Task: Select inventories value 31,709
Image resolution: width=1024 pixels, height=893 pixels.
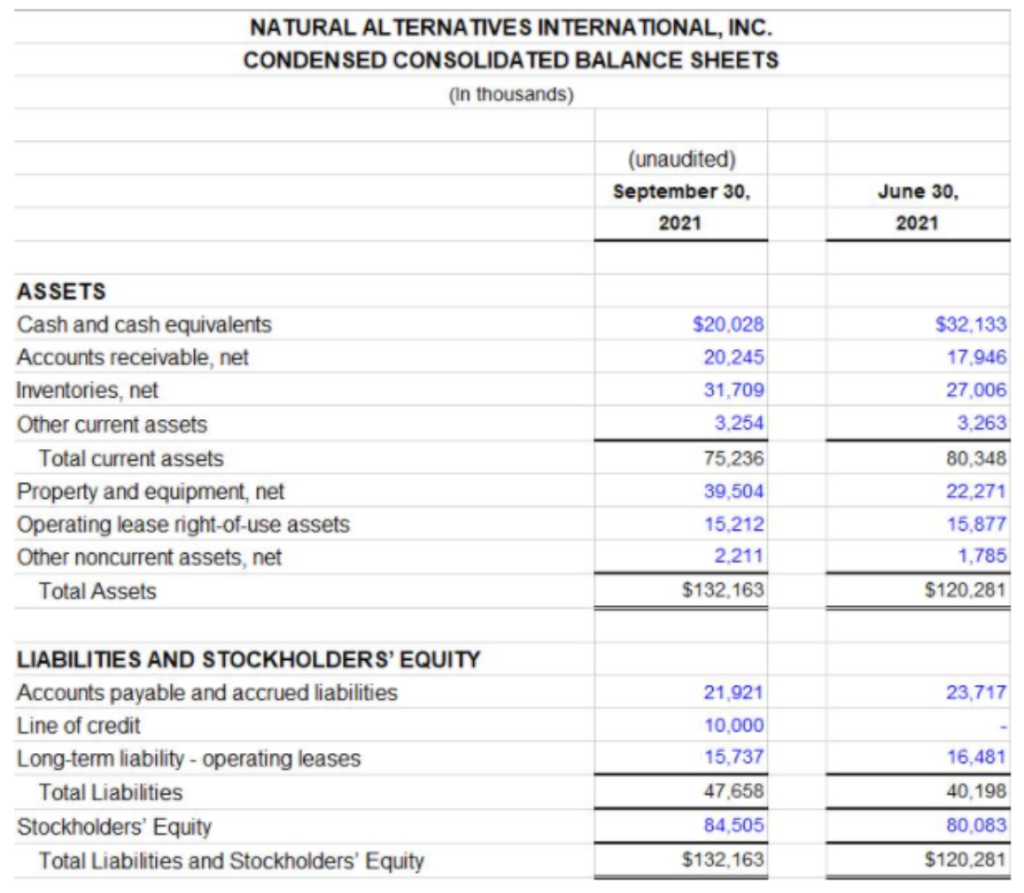Action: 733,390
